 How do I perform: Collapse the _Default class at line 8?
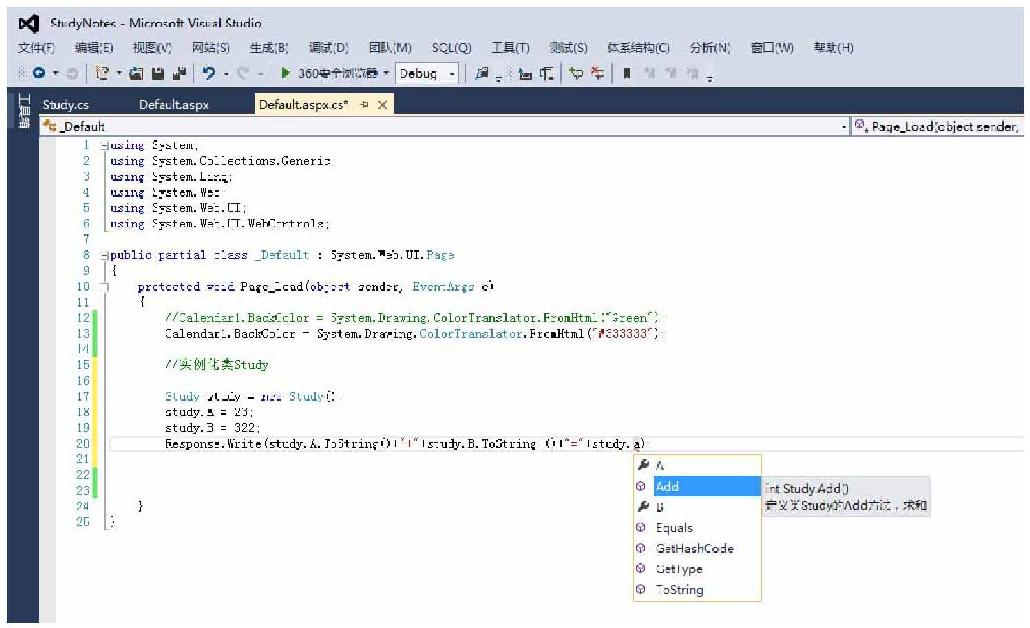point(104,255)
